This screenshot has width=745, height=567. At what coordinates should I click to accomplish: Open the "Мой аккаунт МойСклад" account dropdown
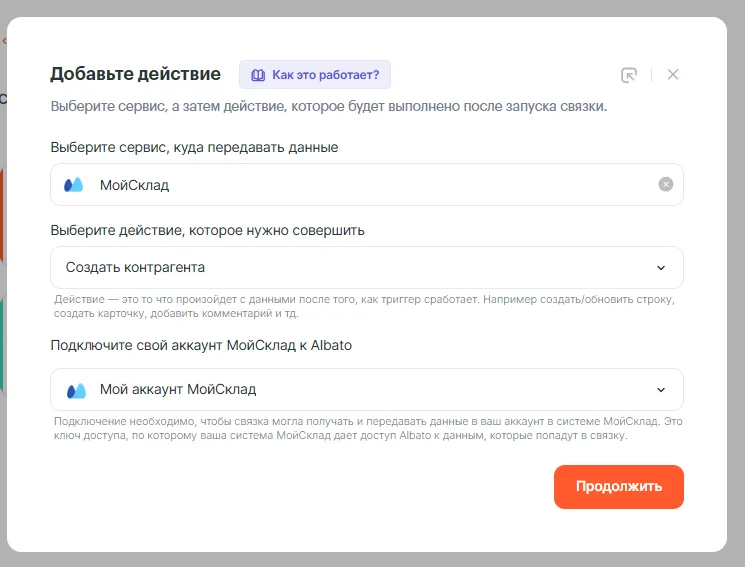click(x=360, y=389)
